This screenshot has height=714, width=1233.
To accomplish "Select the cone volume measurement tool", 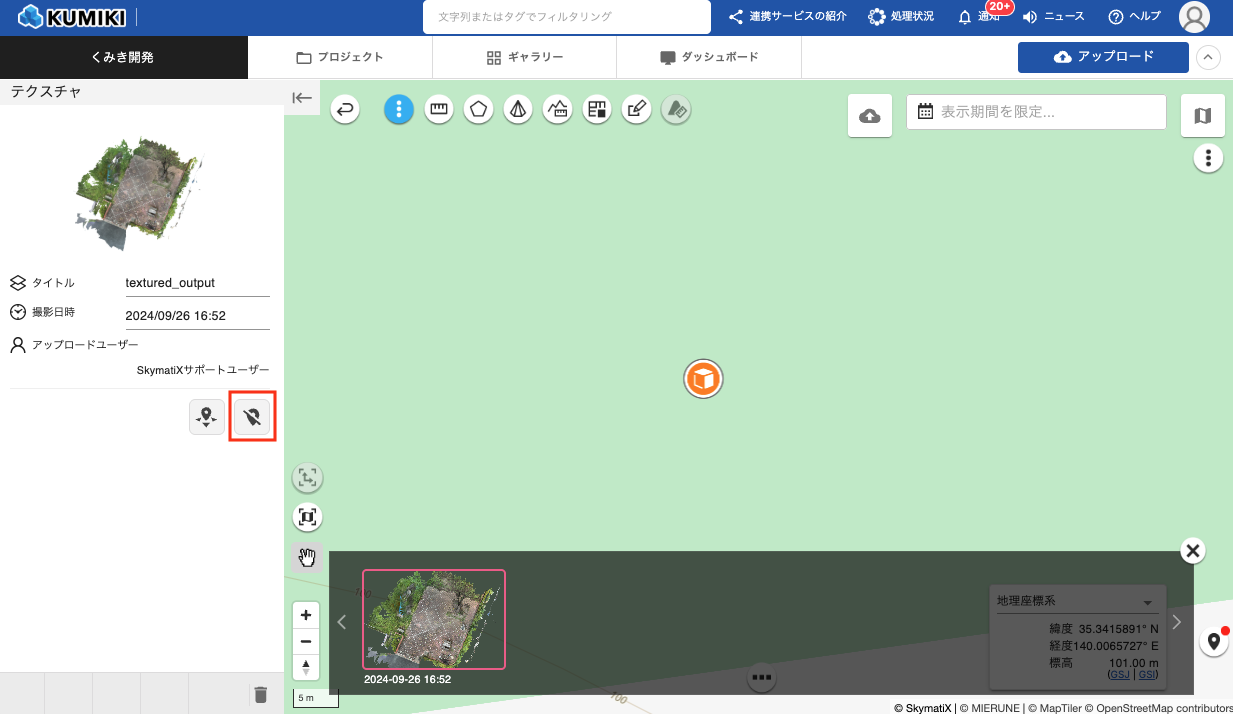I will 518,110.
